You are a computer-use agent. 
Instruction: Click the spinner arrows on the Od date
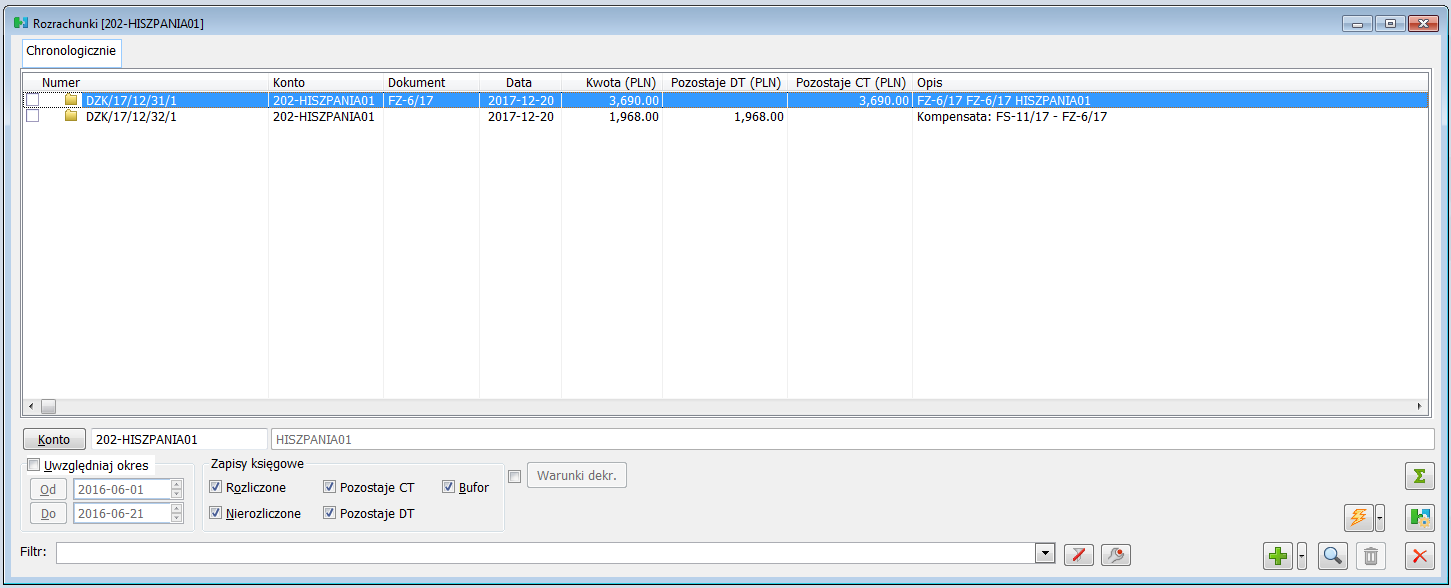177,489
